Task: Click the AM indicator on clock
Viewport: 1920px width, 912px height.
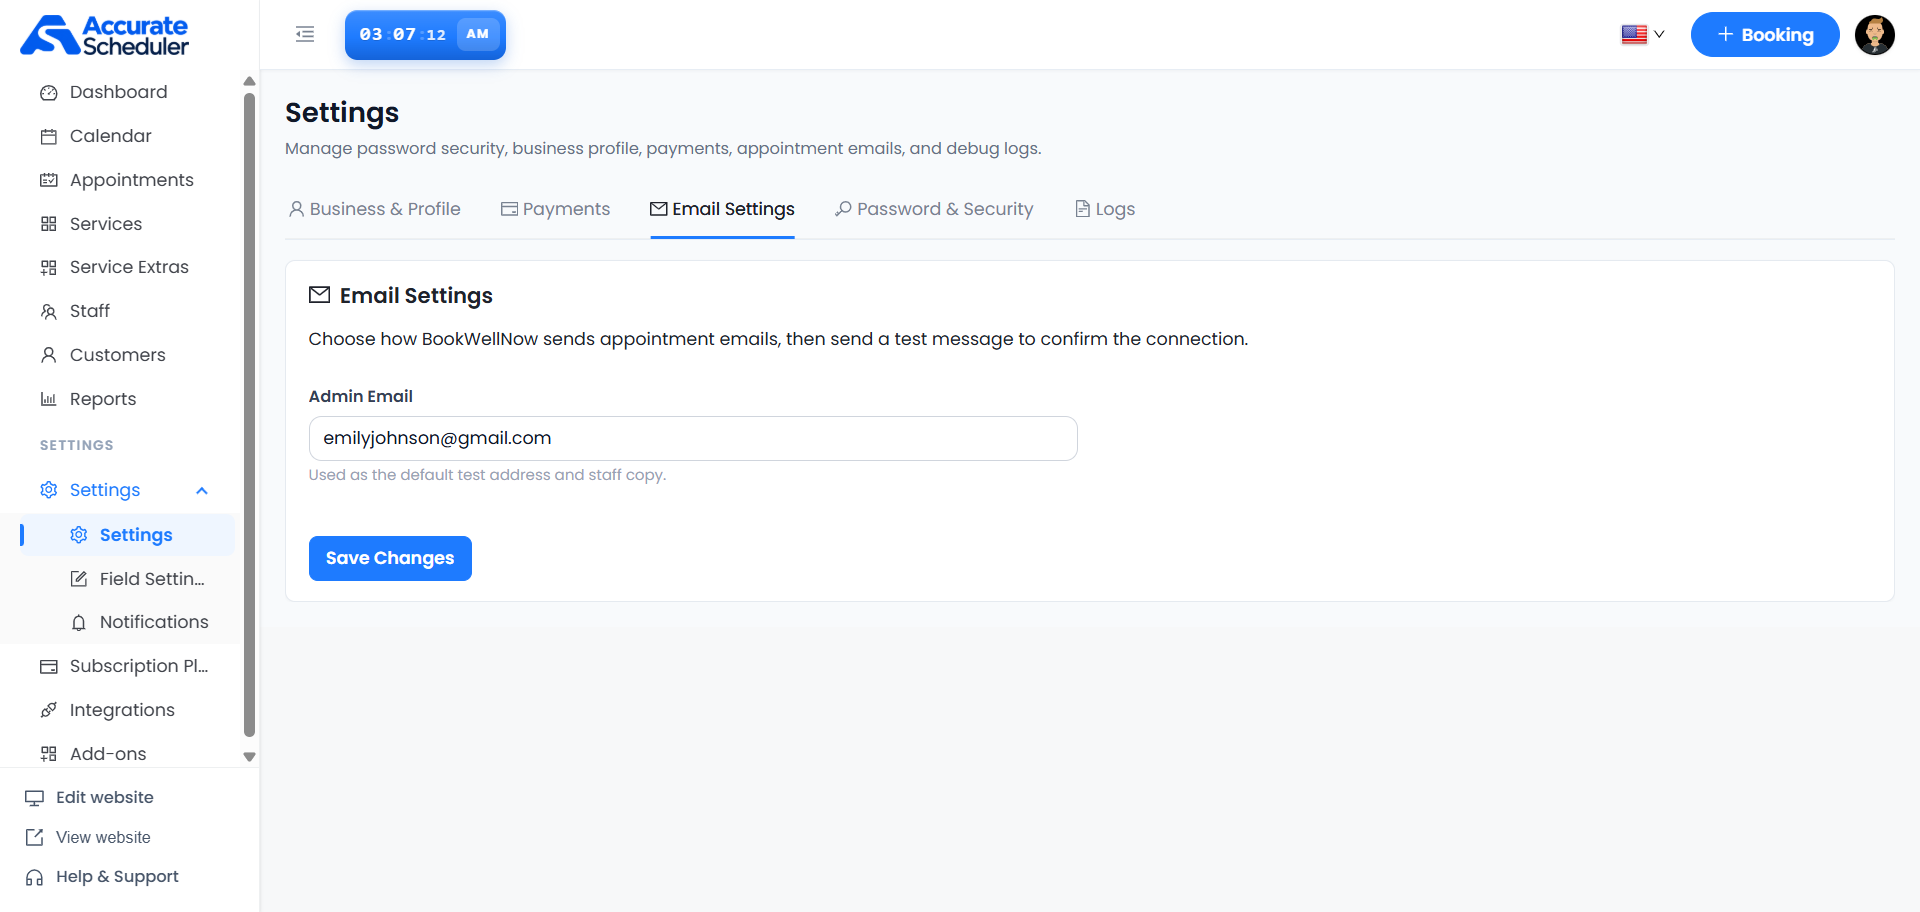Action: (478, 34)
